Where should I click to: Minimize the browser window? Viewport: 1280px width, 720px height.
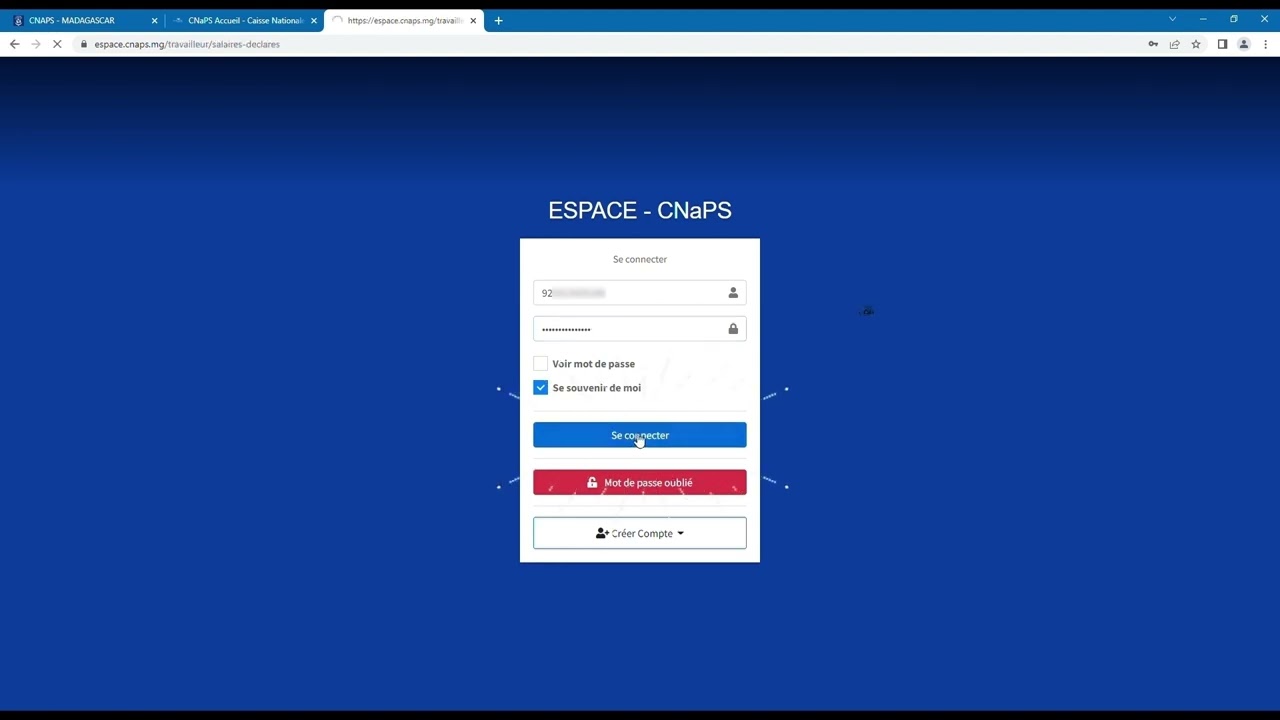[1203, 19]
